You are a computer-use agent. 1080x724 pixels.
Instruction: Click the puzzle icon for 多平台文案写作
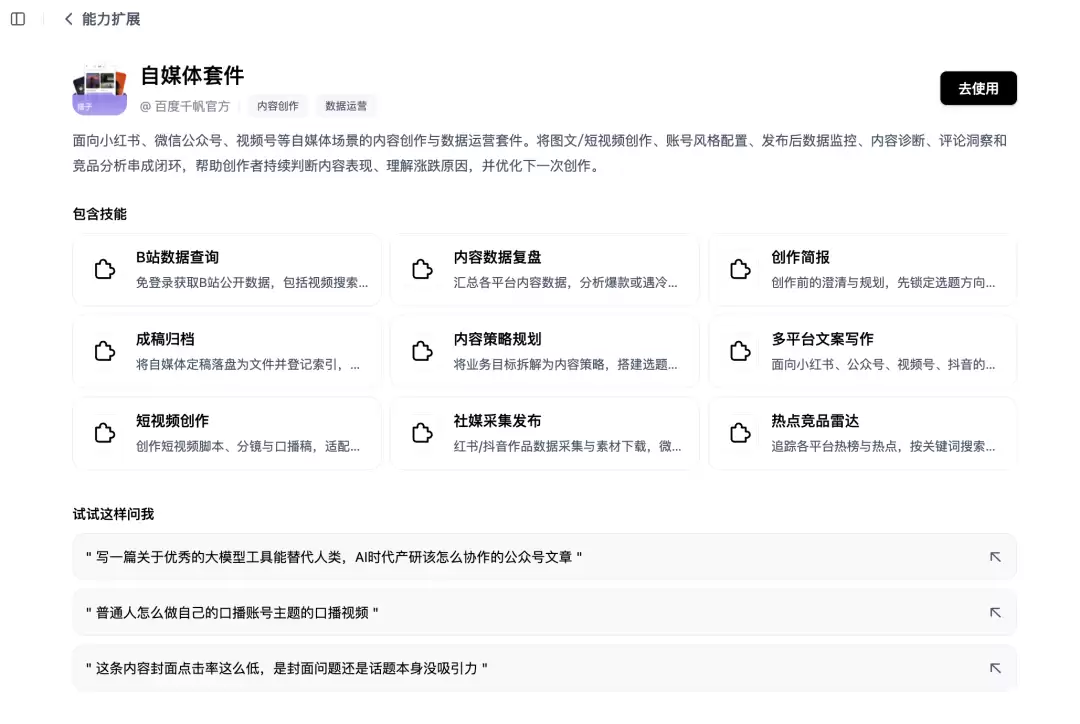point(740,351)
